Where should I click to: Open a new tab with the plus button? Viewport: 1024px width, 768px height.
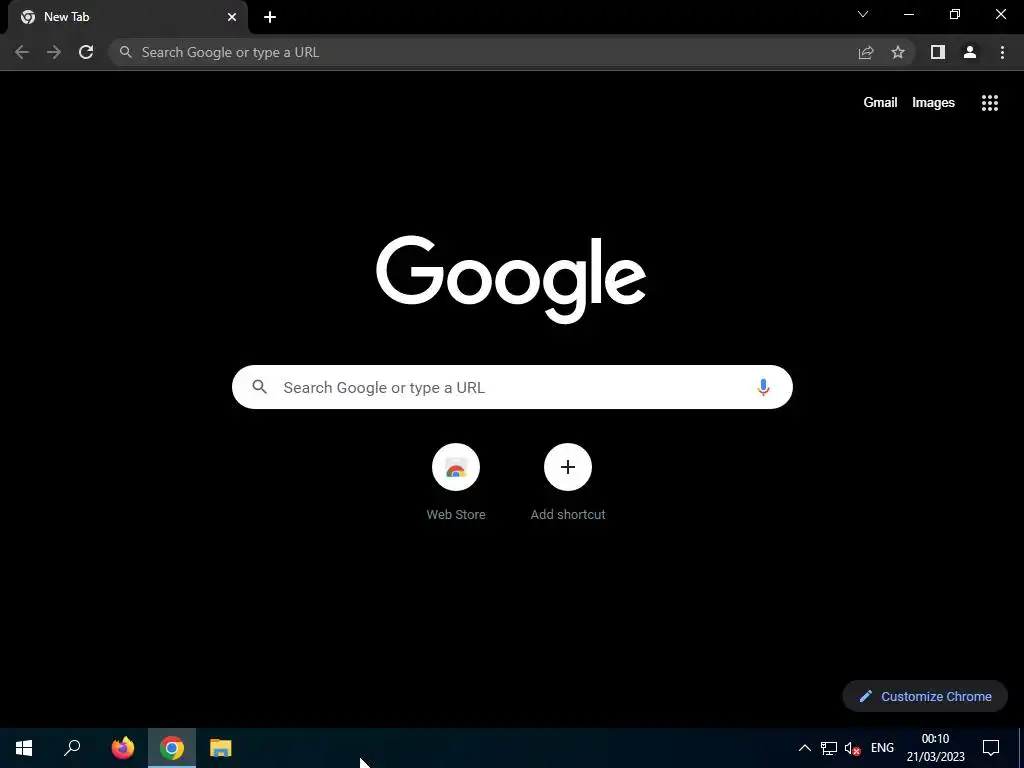[270, 17]
